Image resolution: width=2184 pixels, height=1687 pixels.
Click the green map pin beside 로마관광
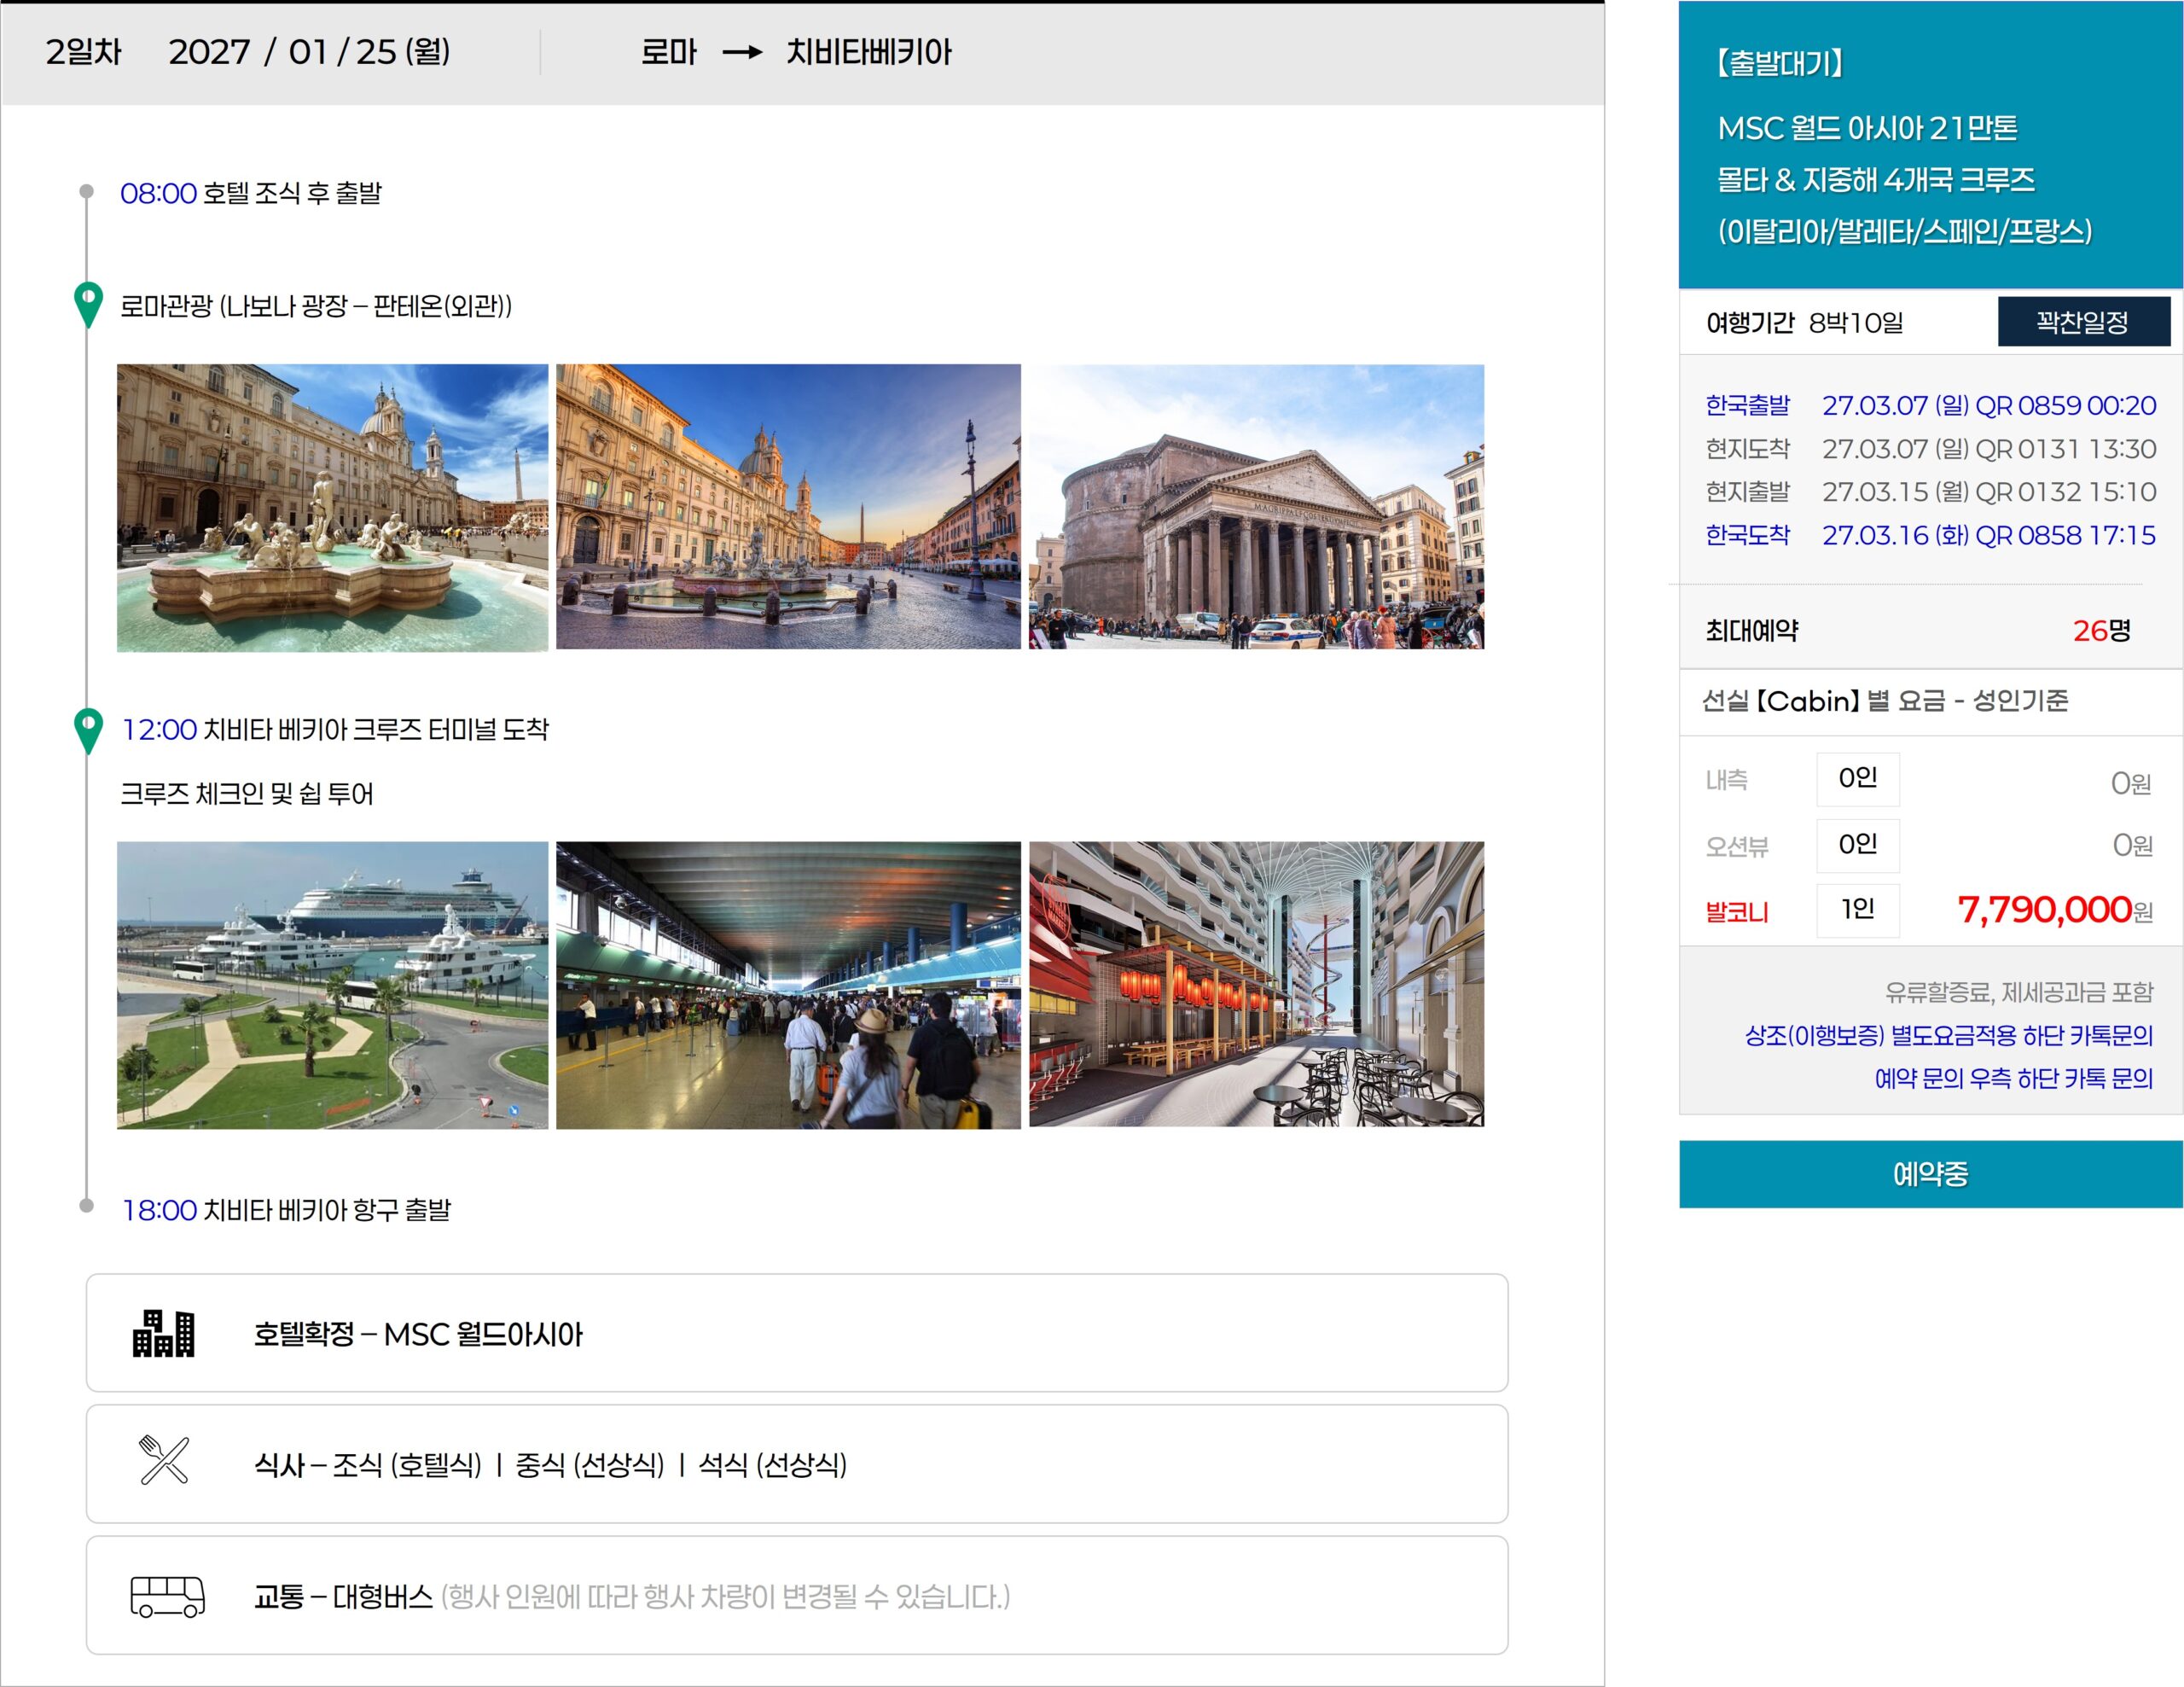pos(89,305)
